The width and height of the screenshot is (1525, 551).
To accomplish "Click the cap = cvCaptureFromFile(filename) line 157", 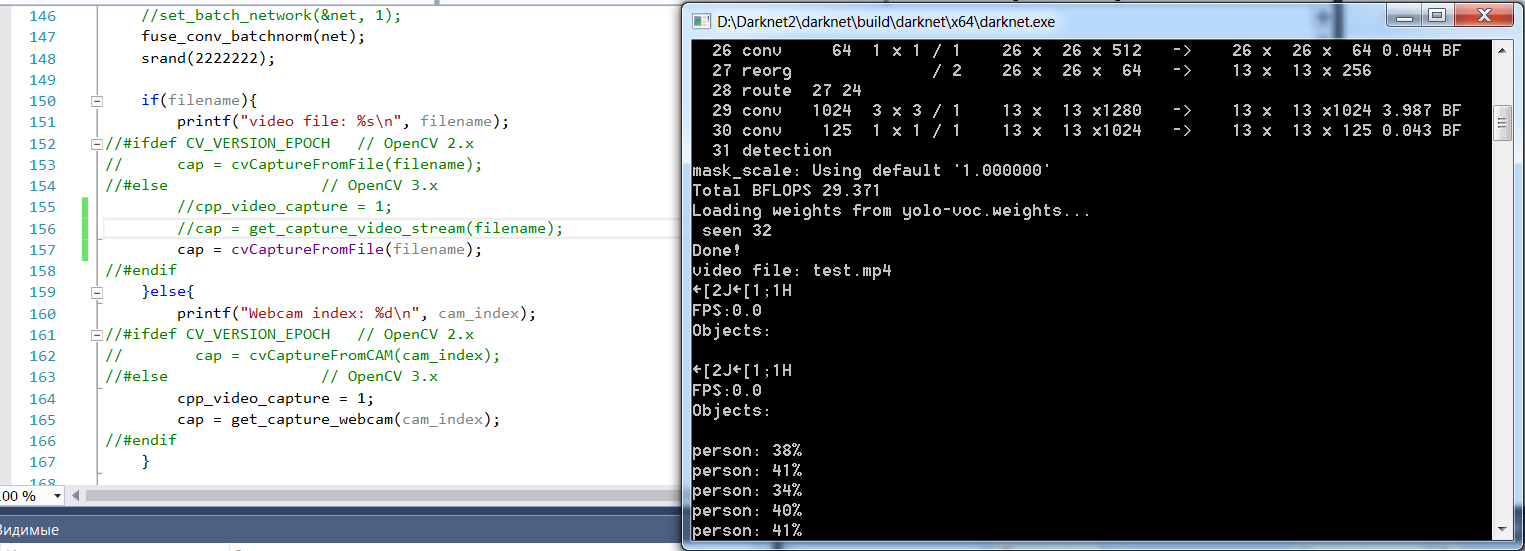I will click(x=330, y=250).
